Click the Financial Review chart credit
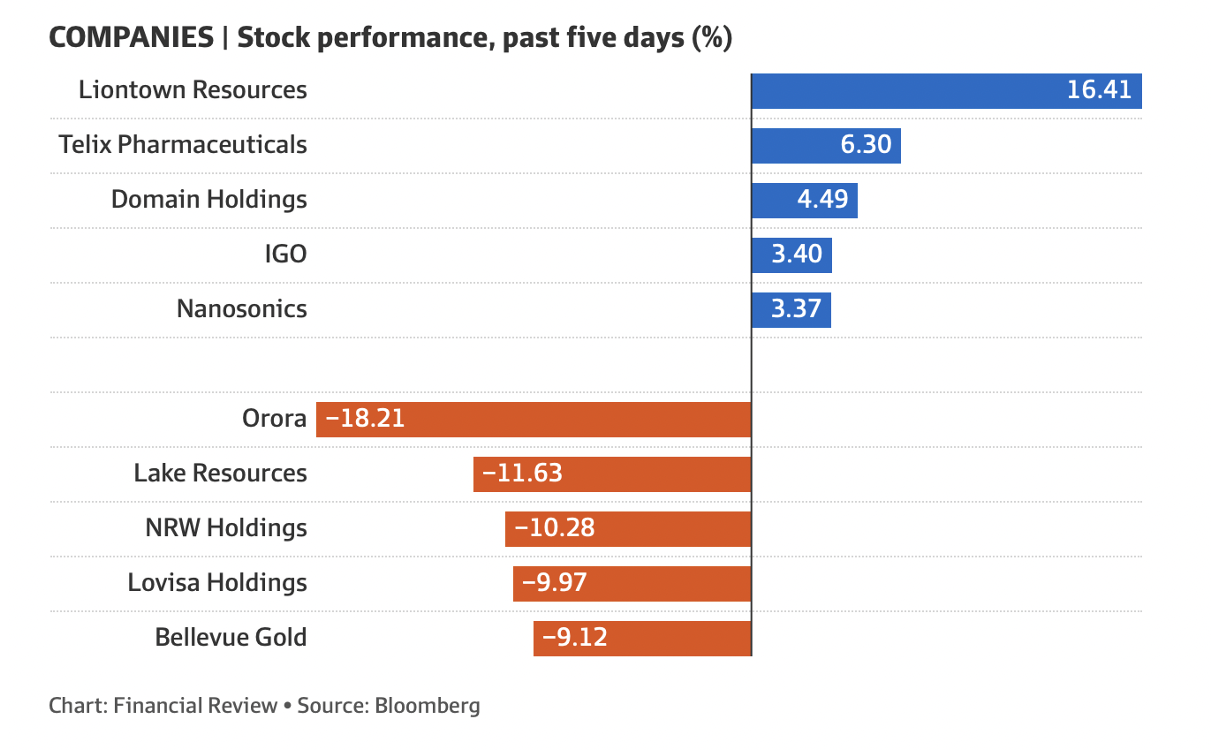The image size is (1230, 750). pos(195,705)
